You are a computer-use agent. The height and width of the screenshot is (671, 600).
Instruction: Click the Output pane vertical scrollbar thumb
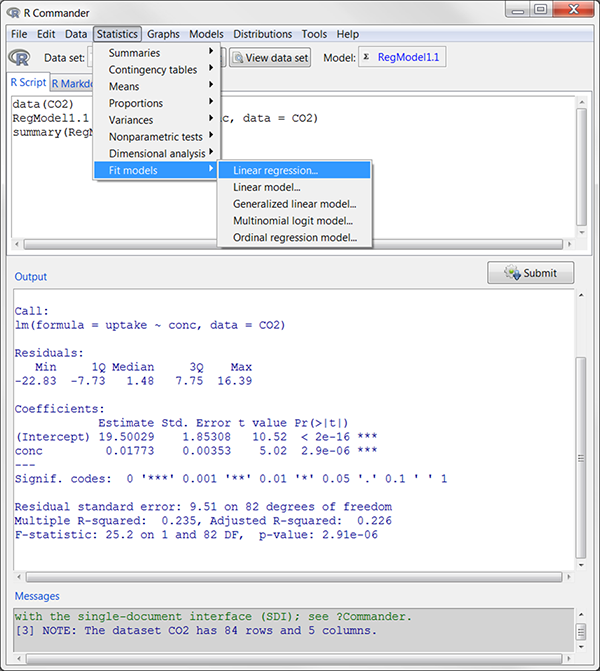(581, 457)
